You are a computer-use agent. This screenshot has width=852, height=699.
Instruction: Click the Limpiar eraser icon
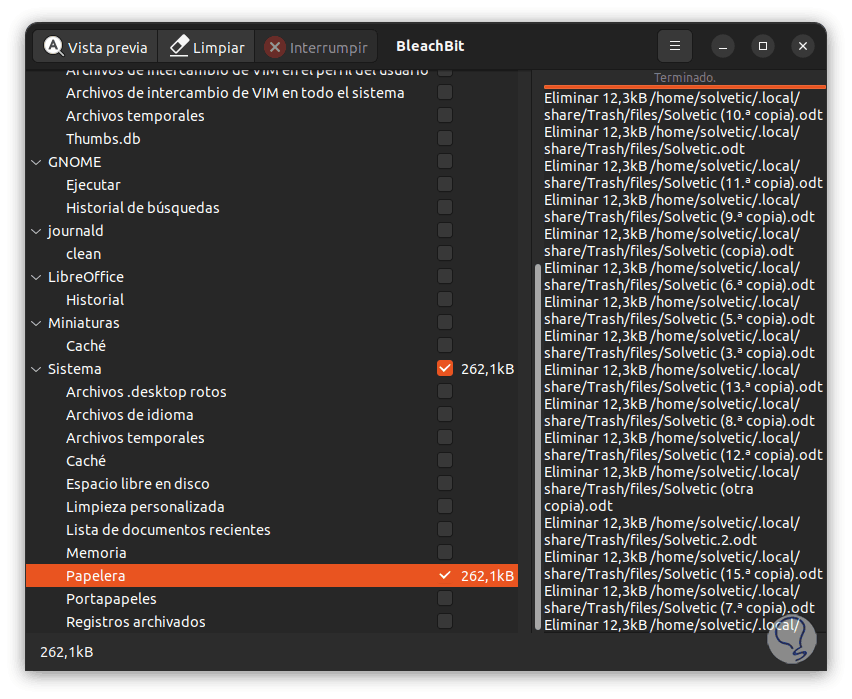(179, 46)
